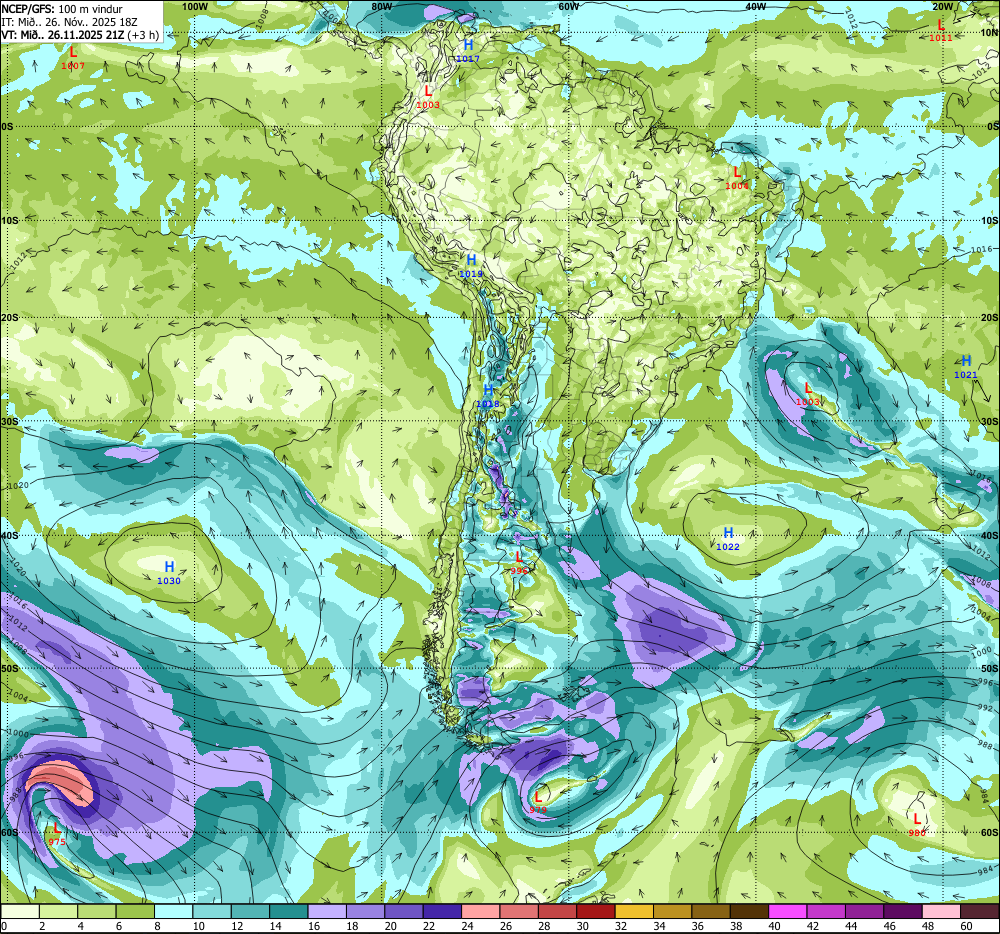Click the low pressure label L 980

[917, 824]
